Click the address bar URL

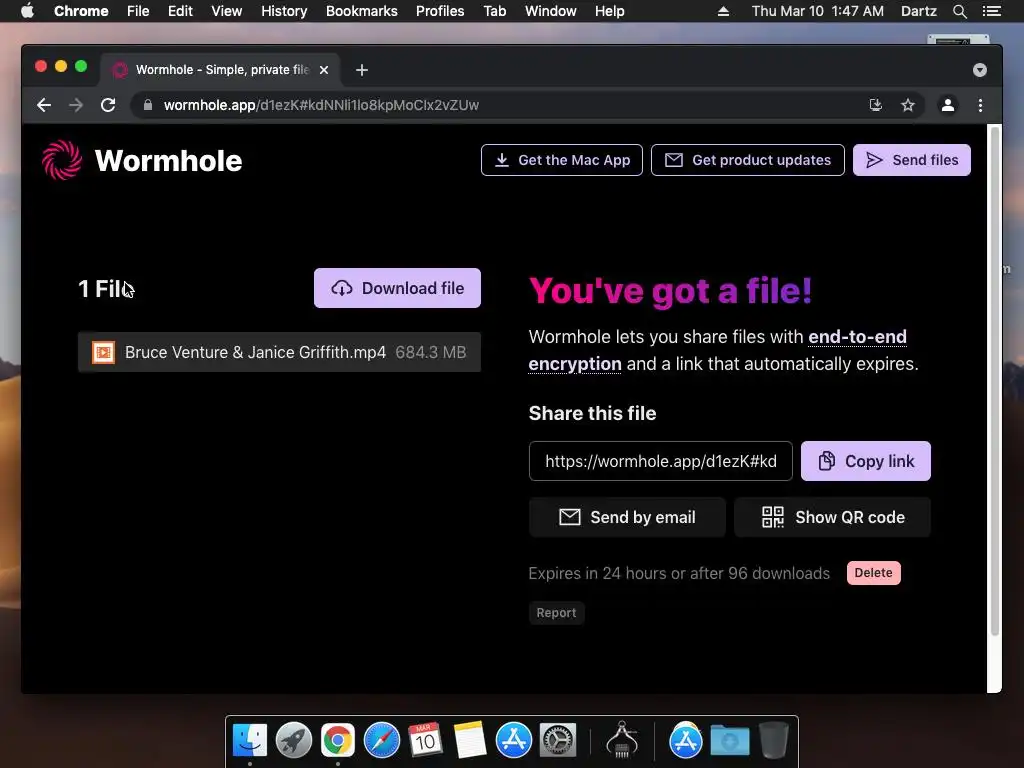(321, 105)
